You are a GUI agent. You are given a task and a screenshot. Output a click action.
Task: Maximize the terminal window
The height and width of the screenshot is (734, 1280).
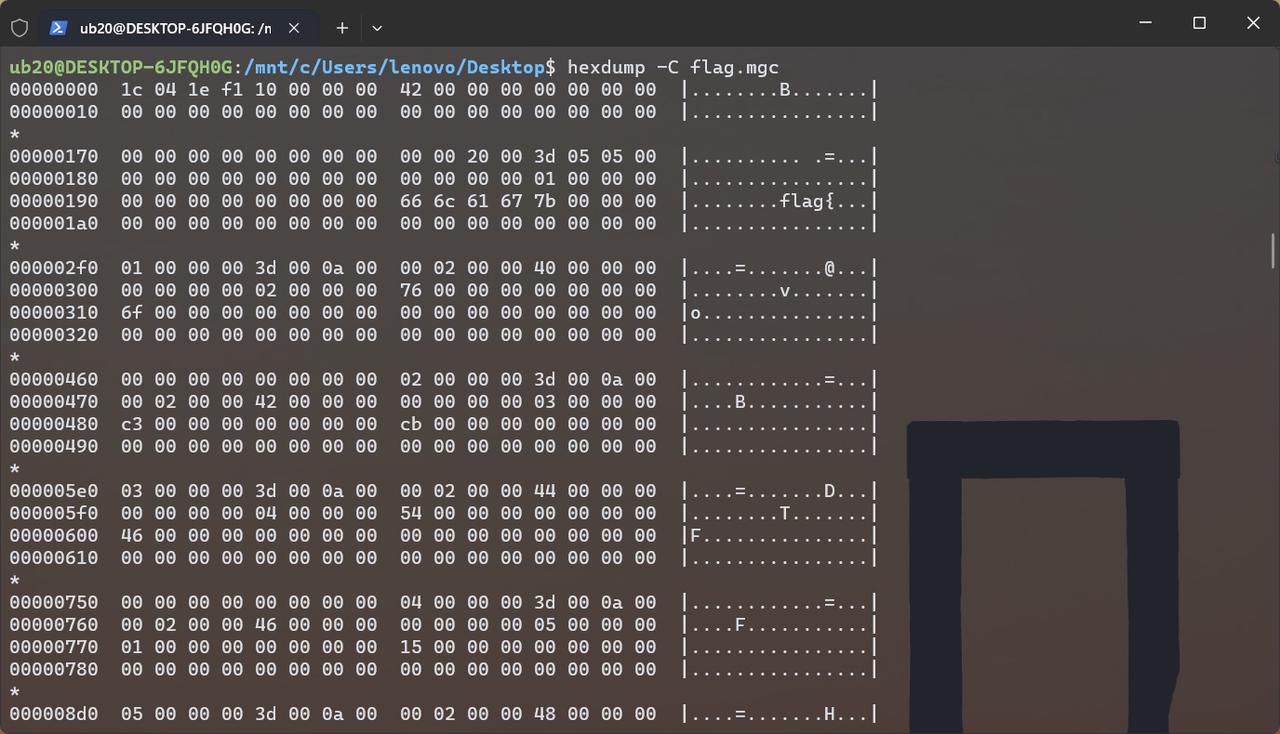1199,23
